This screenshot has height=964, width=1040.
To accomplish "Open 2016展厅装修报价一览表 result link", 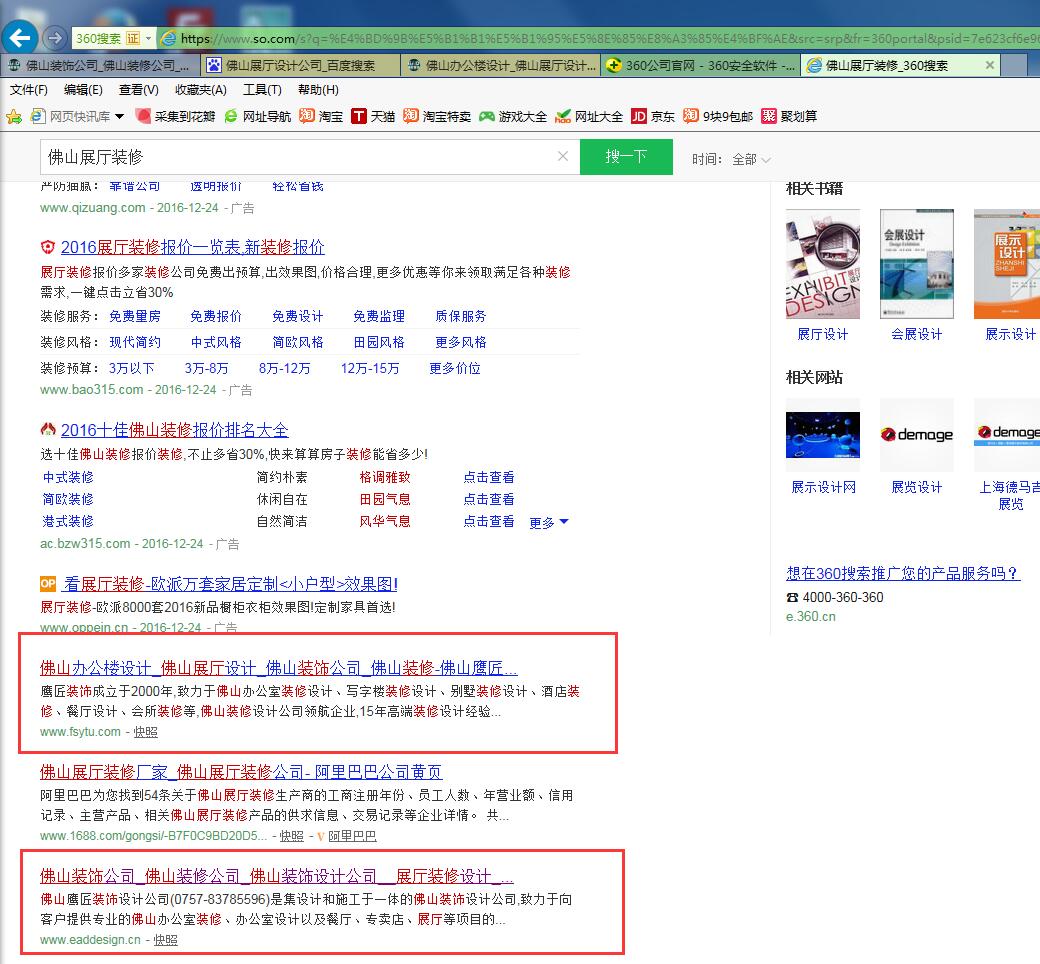I will point(193,247).
